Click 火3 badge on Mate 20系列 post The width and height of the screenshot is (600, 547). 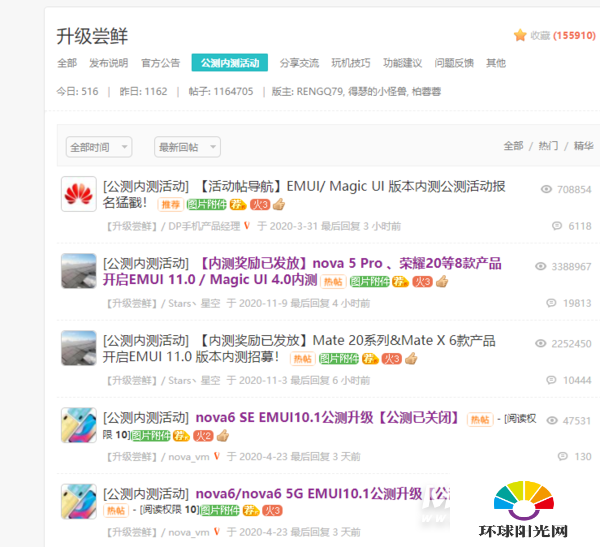pos(392,359)
